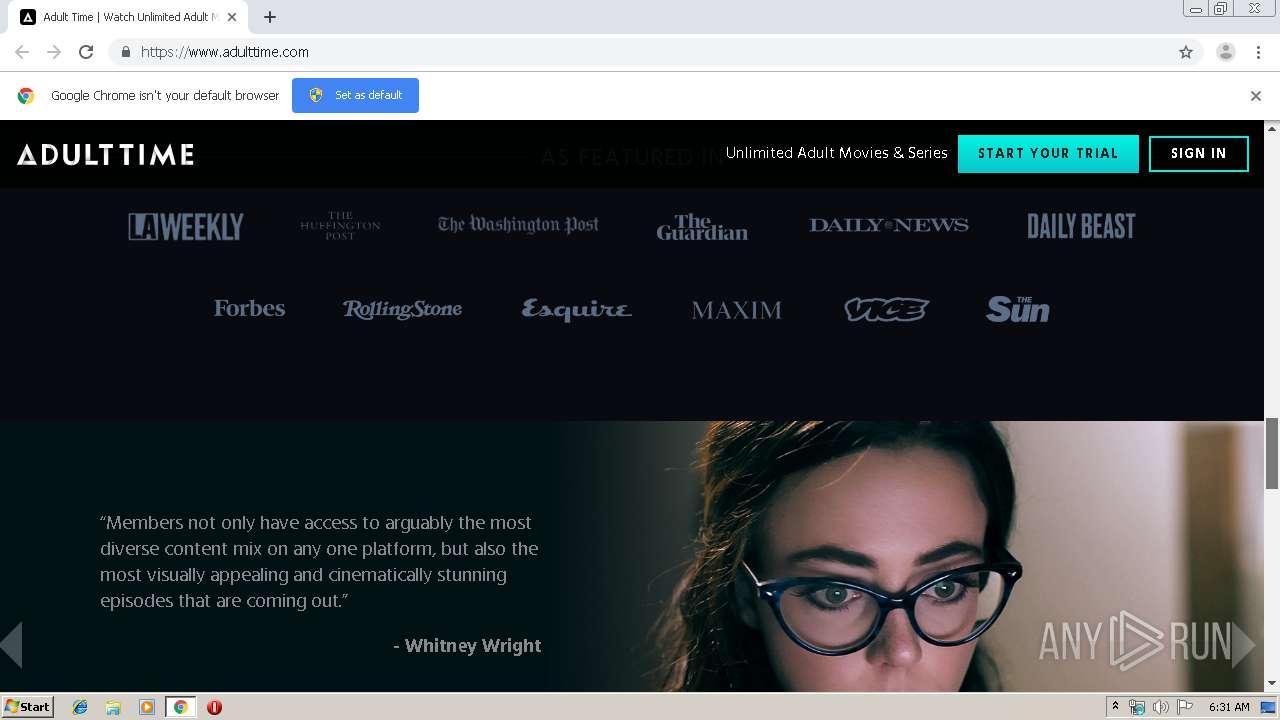Click the LA Weekly logo
The width and height of the screenshot is (1280, 720).
186,227
